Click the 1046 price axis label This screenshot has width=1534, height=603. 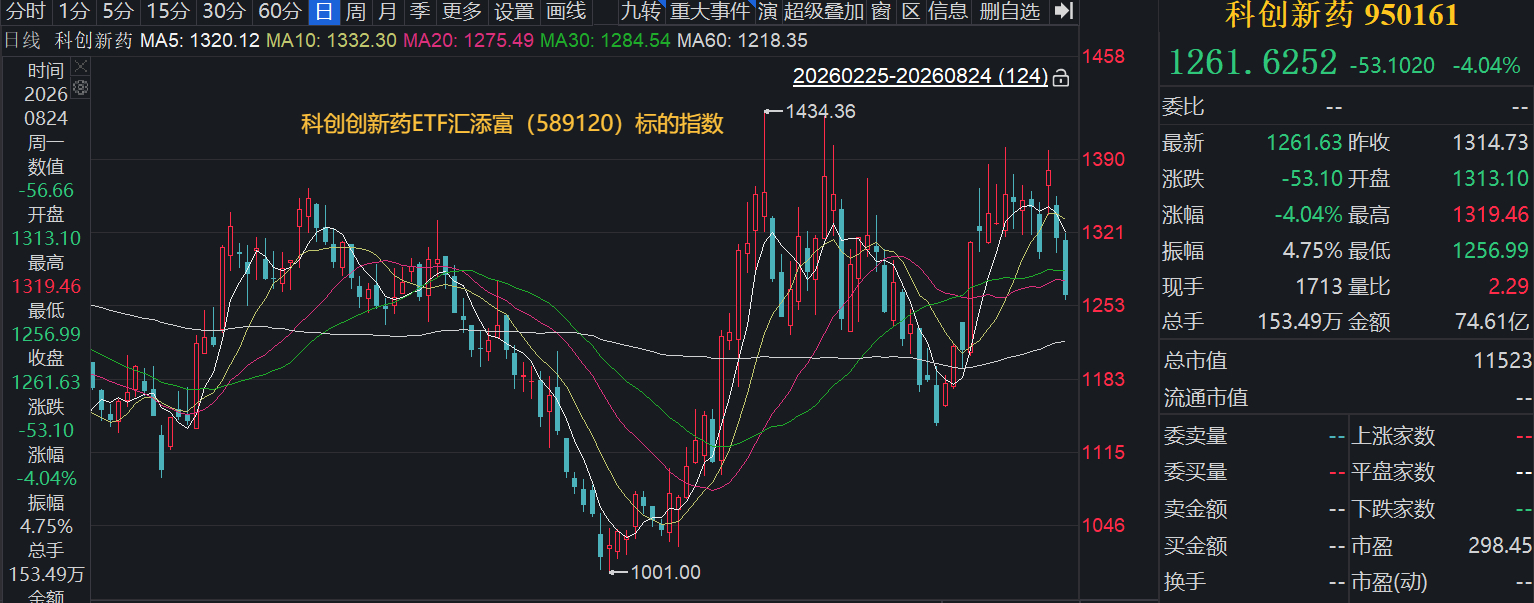[x=1104, y=525]
